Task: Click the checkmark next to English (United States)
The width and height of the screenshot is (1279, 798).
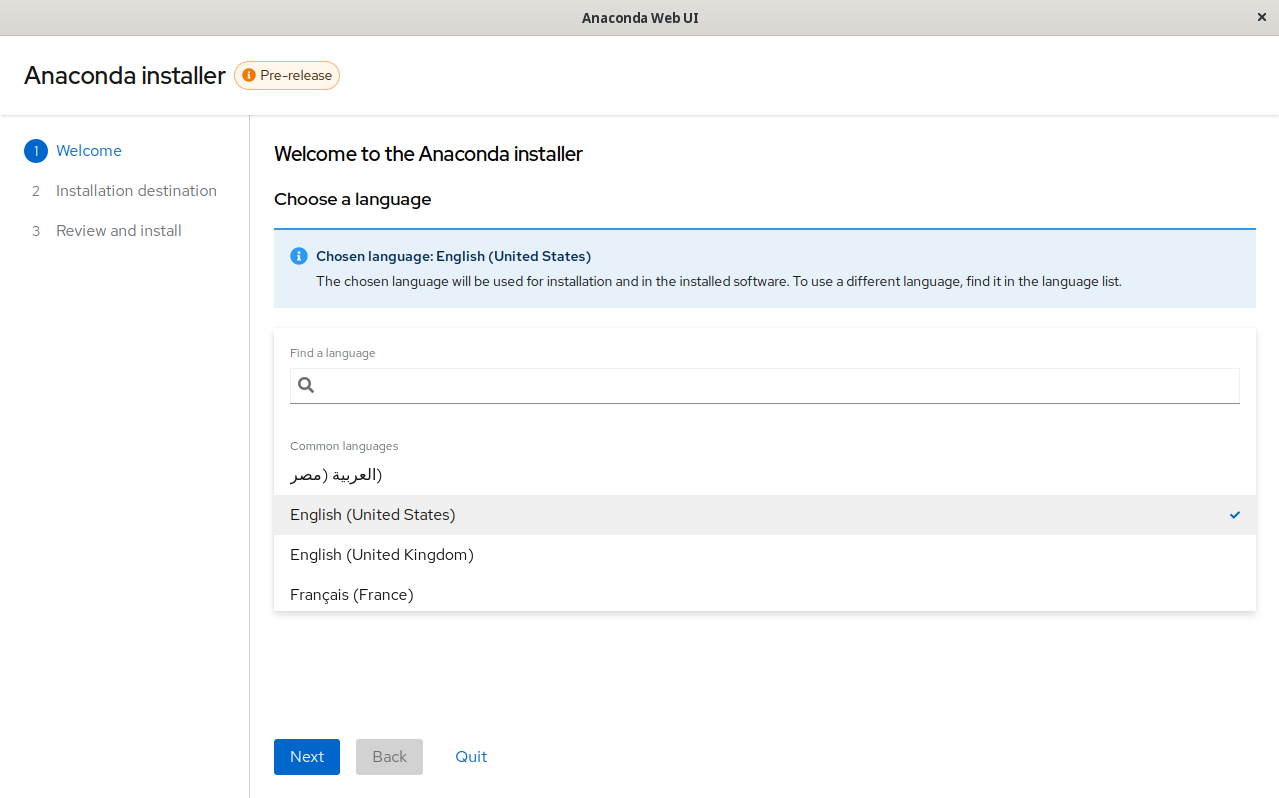Action: [x=1235, y=515]
